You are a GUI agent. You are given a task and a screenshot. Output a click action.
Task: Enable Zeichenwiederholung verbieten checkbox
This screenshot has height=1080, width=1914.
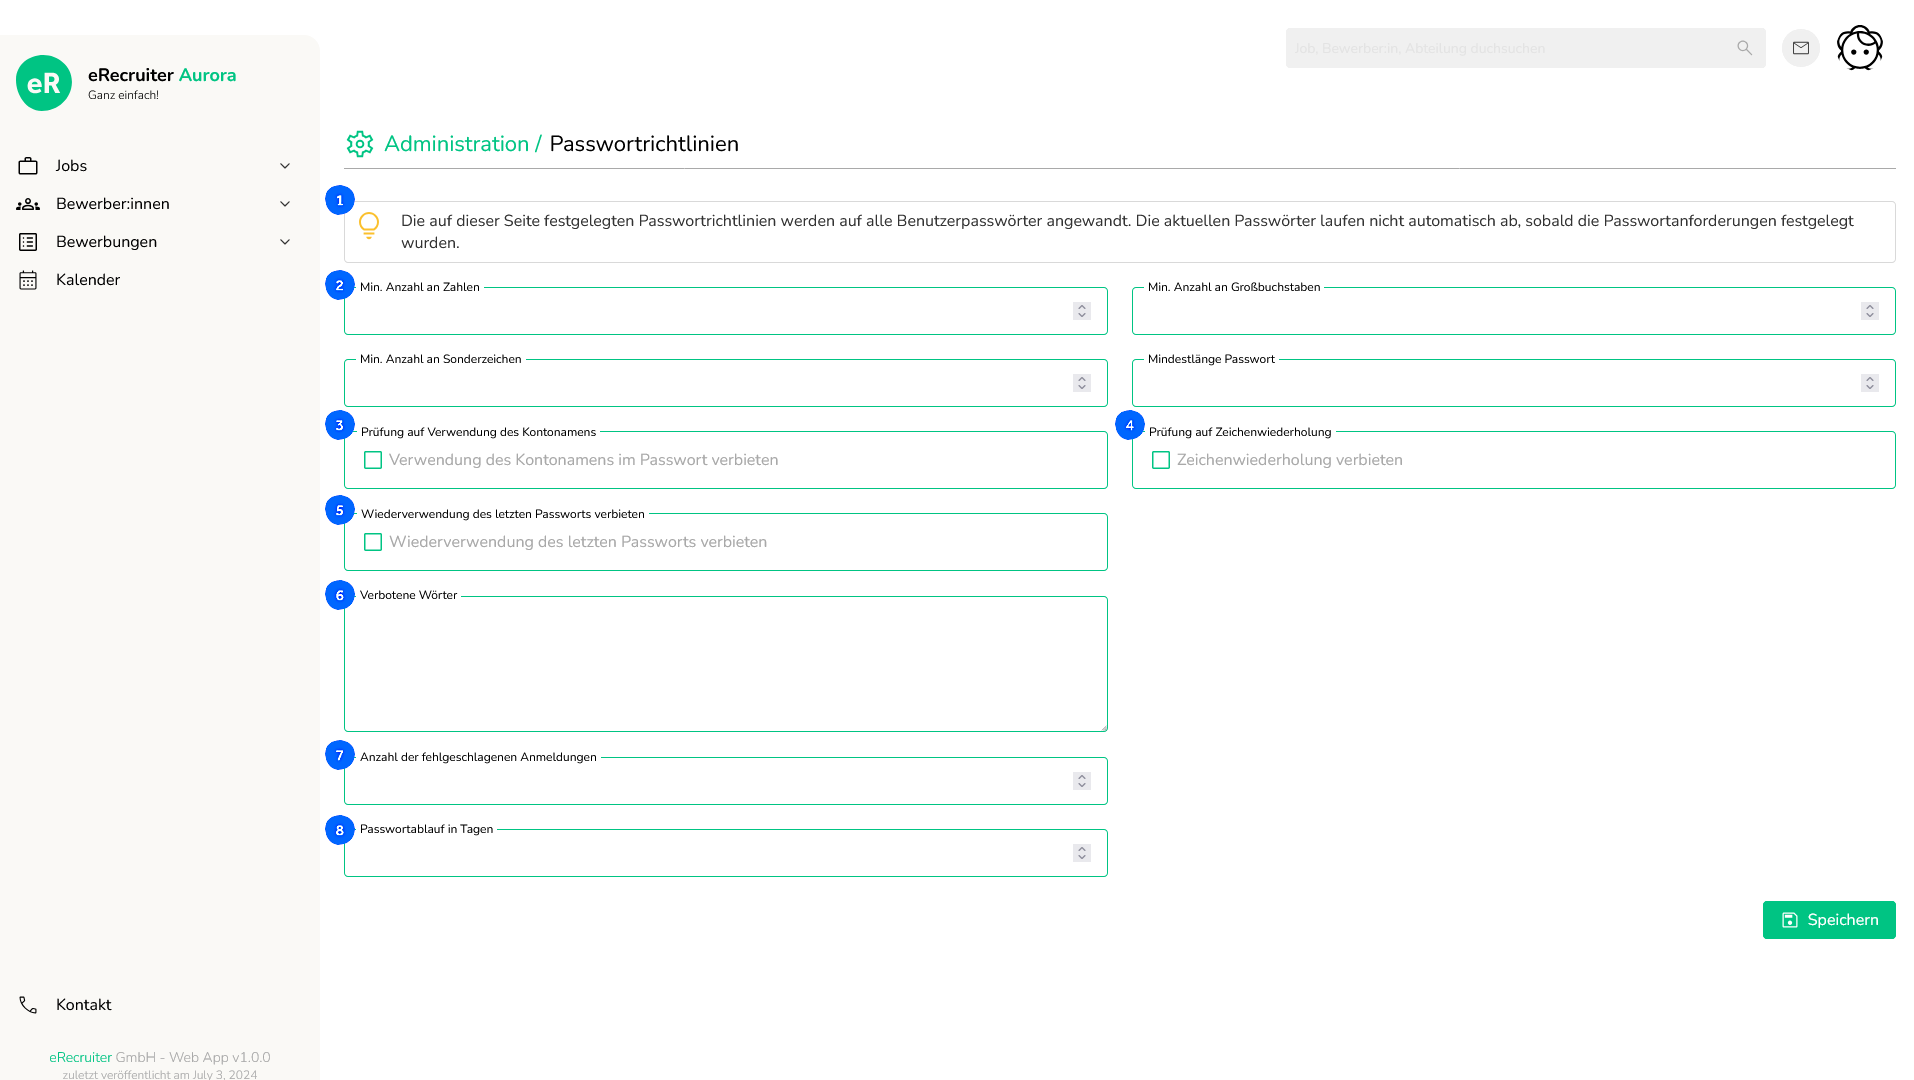pos(1161,460)
